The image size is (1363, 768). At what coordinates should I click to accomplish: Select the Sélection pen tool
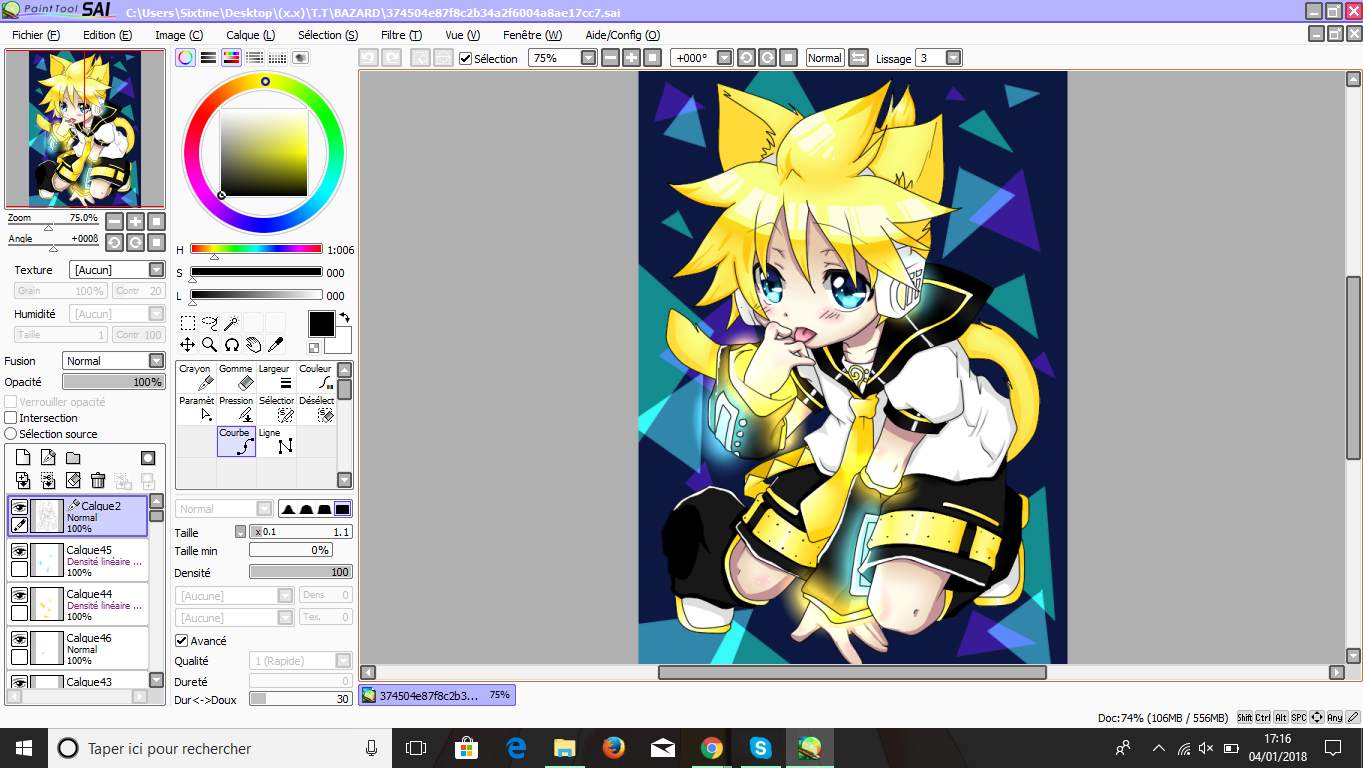[x=276, y=409]
